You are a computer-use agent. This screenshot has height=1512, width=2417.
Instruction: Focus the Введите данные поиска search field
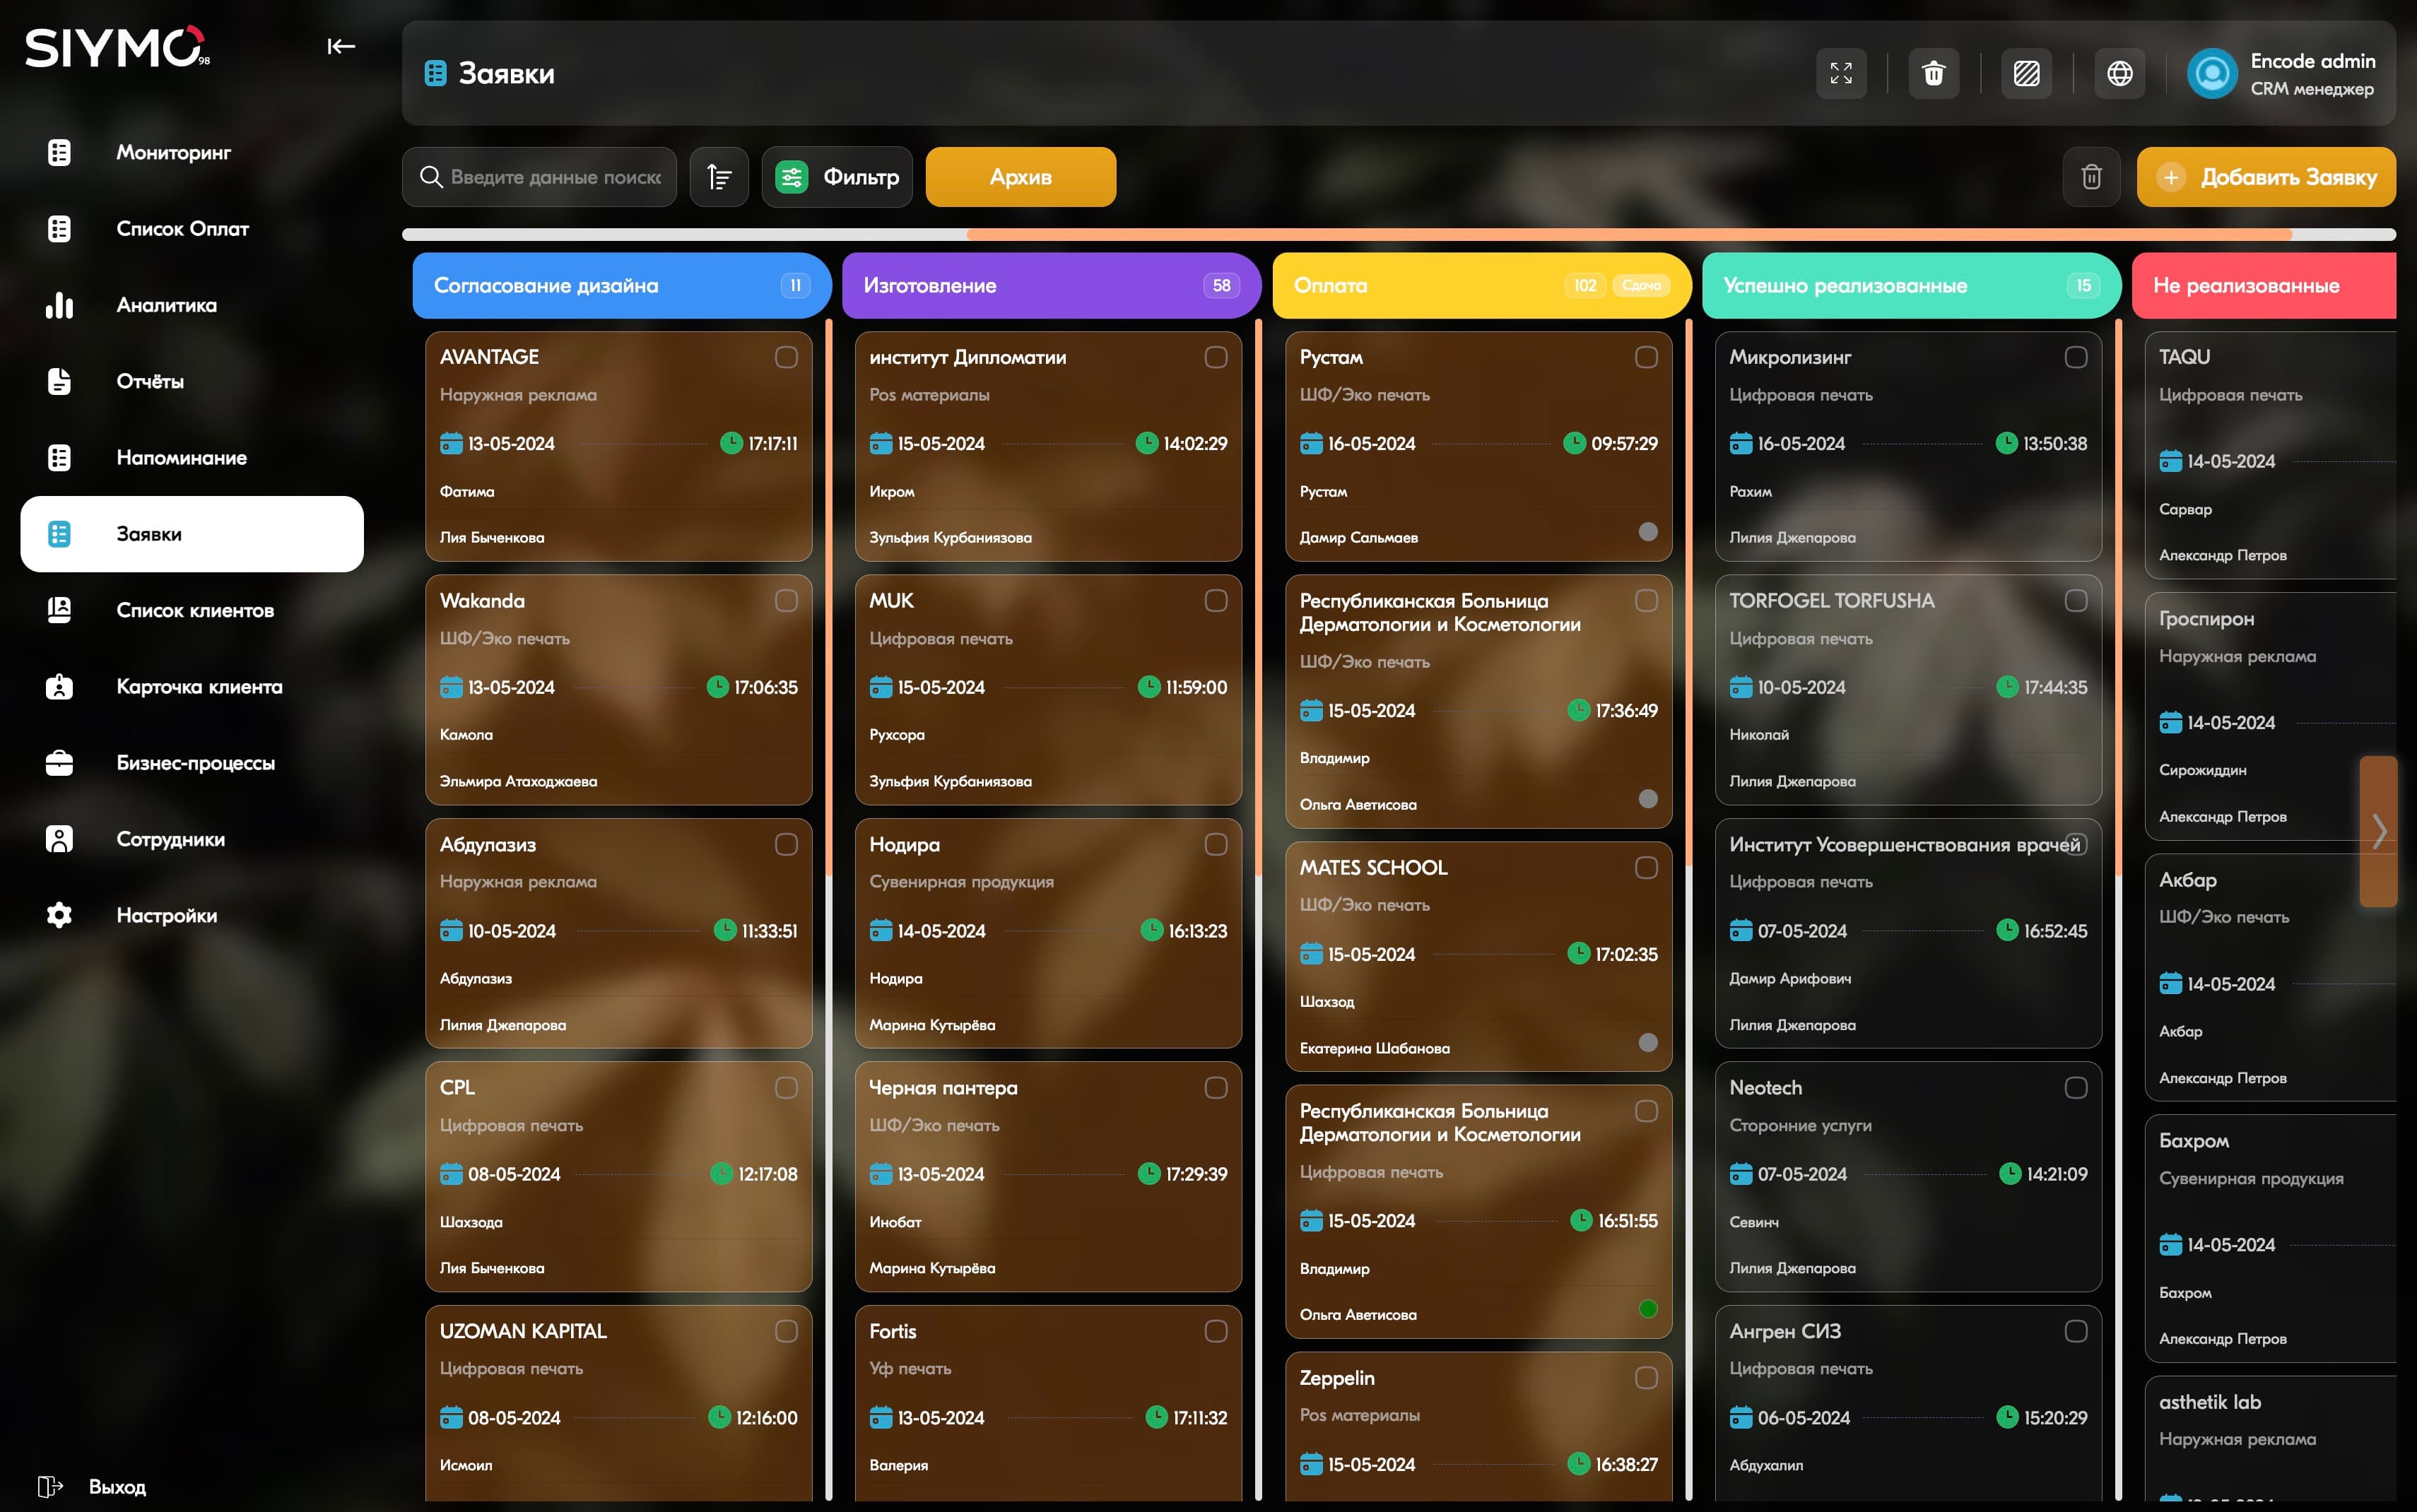click(555, 177)
